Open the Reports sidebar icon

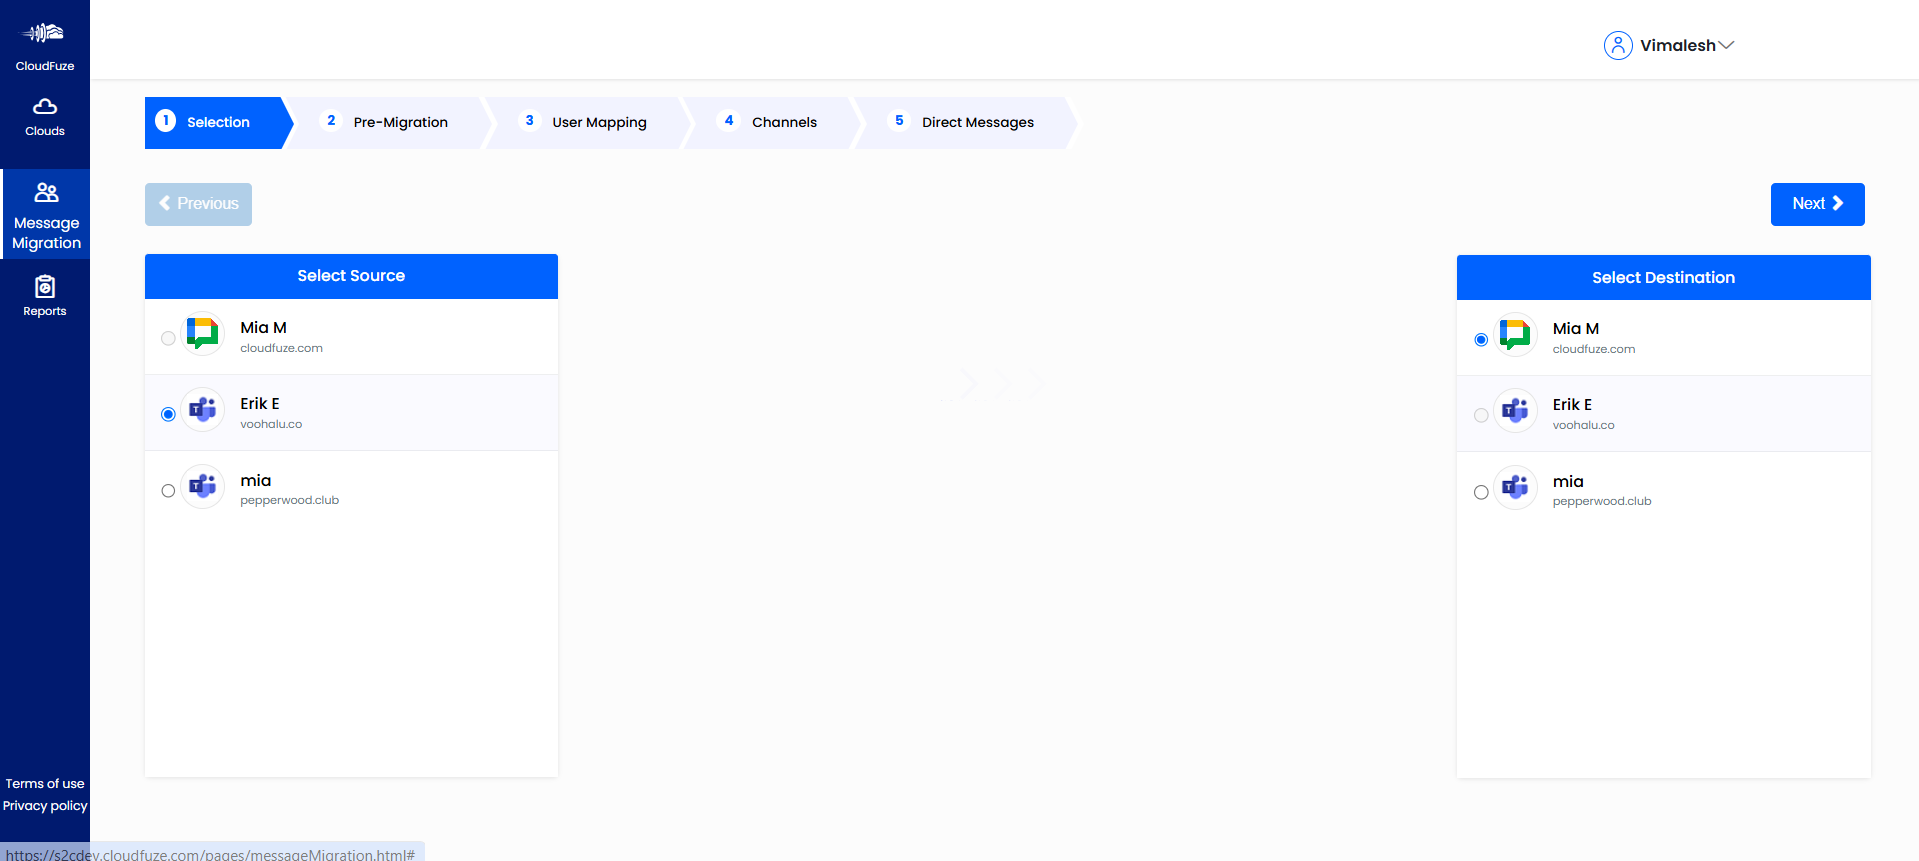click(45, 287)
